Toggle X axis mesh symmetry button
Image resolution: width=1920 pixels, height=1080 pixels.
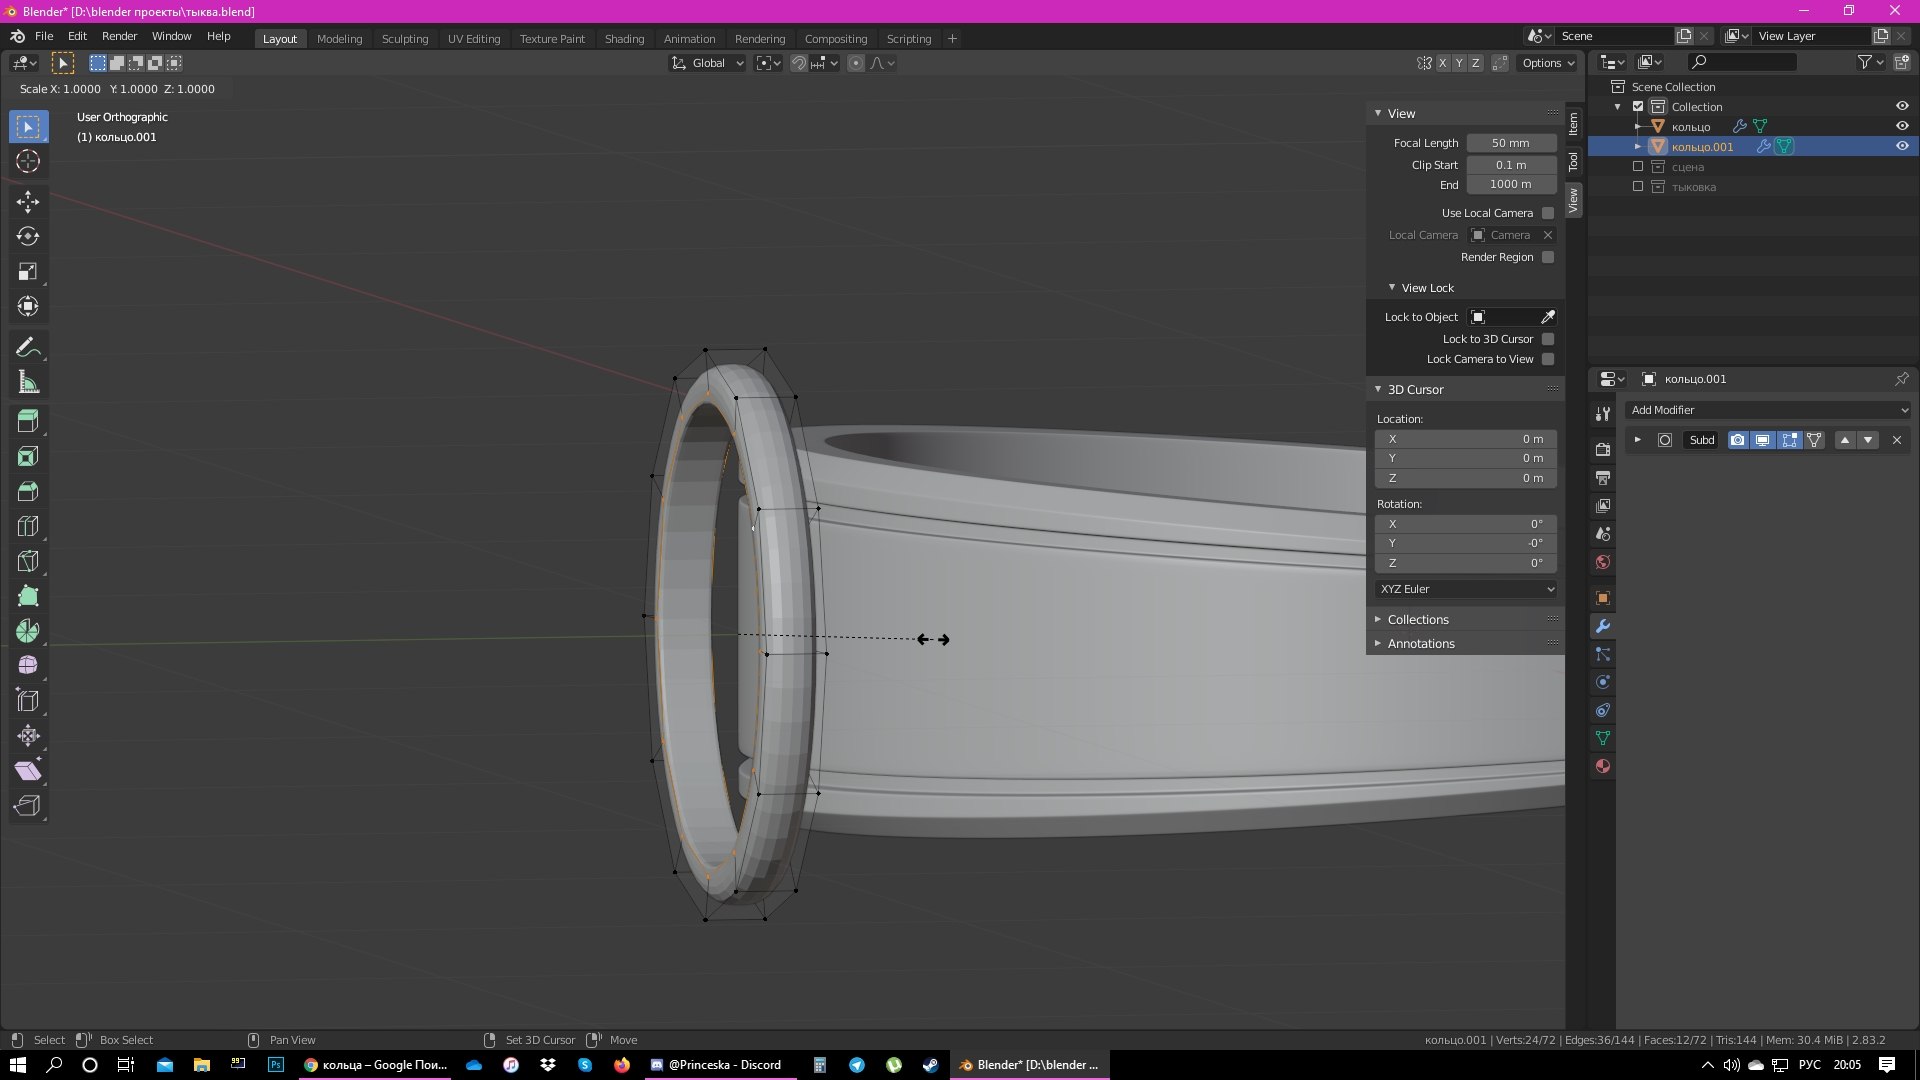[x=1442, y=63]
